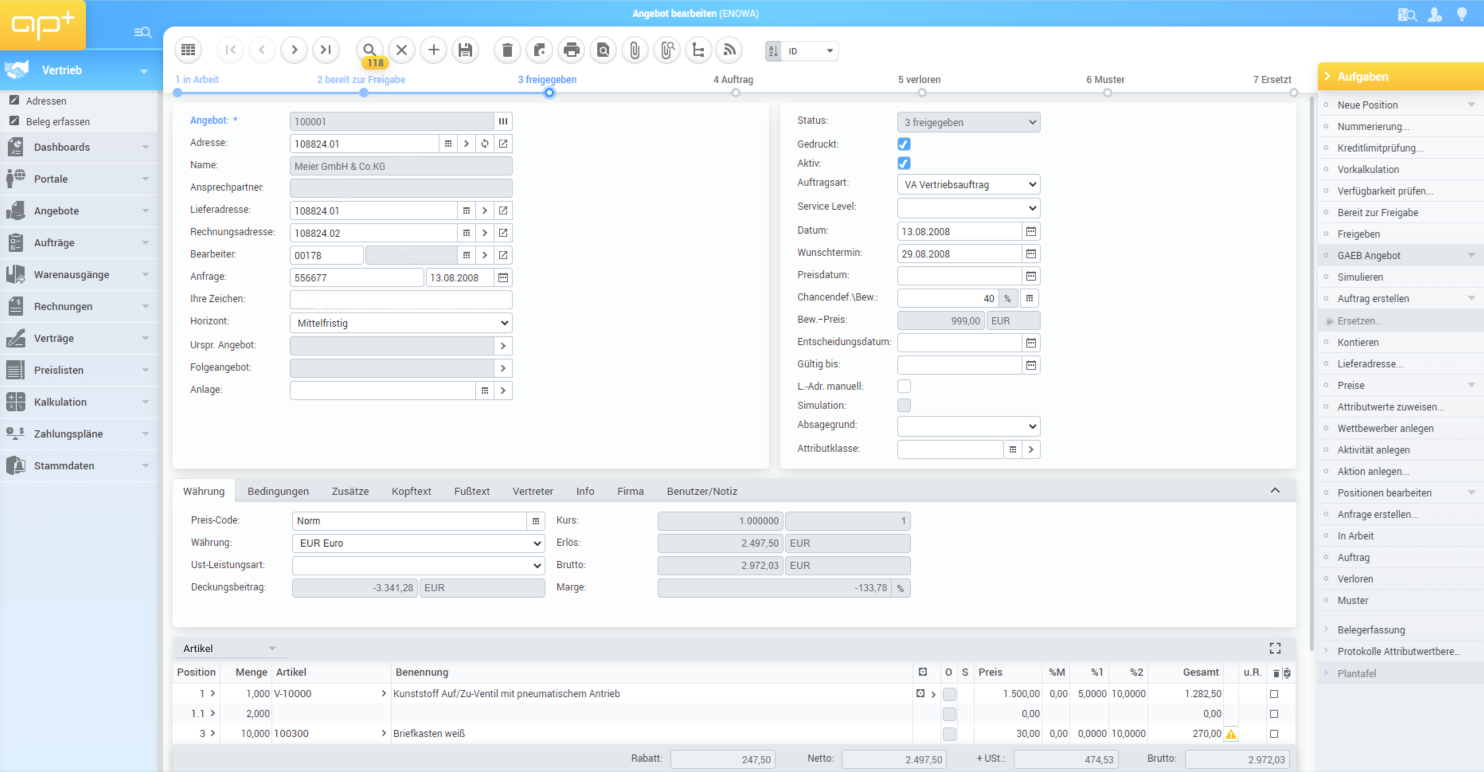
Task: Enable the L.-Adr. manuell checkbox
Action: [904, 386]
